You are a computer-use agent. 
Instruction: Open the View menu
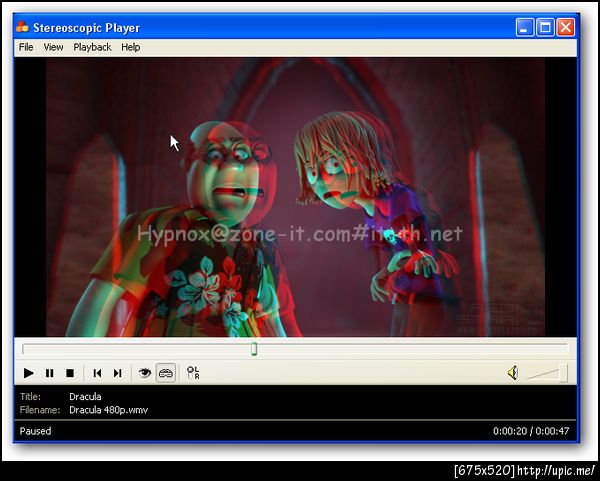53,47
